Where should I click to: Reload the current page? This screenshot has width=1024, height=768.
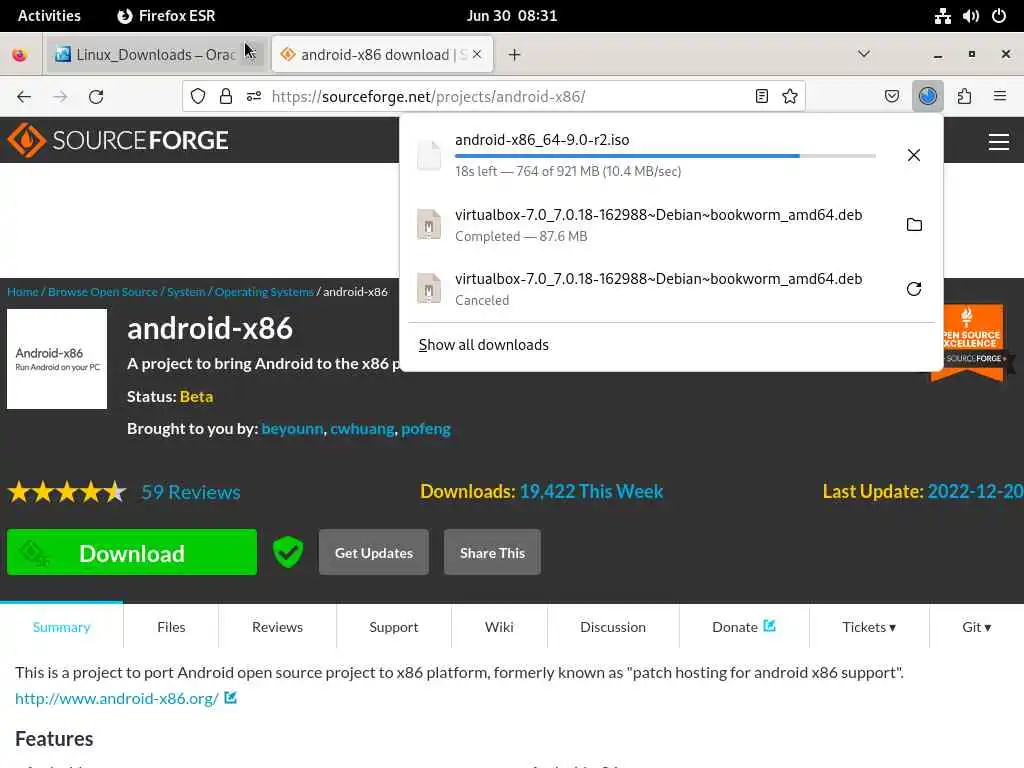click(x=96, y=97)
